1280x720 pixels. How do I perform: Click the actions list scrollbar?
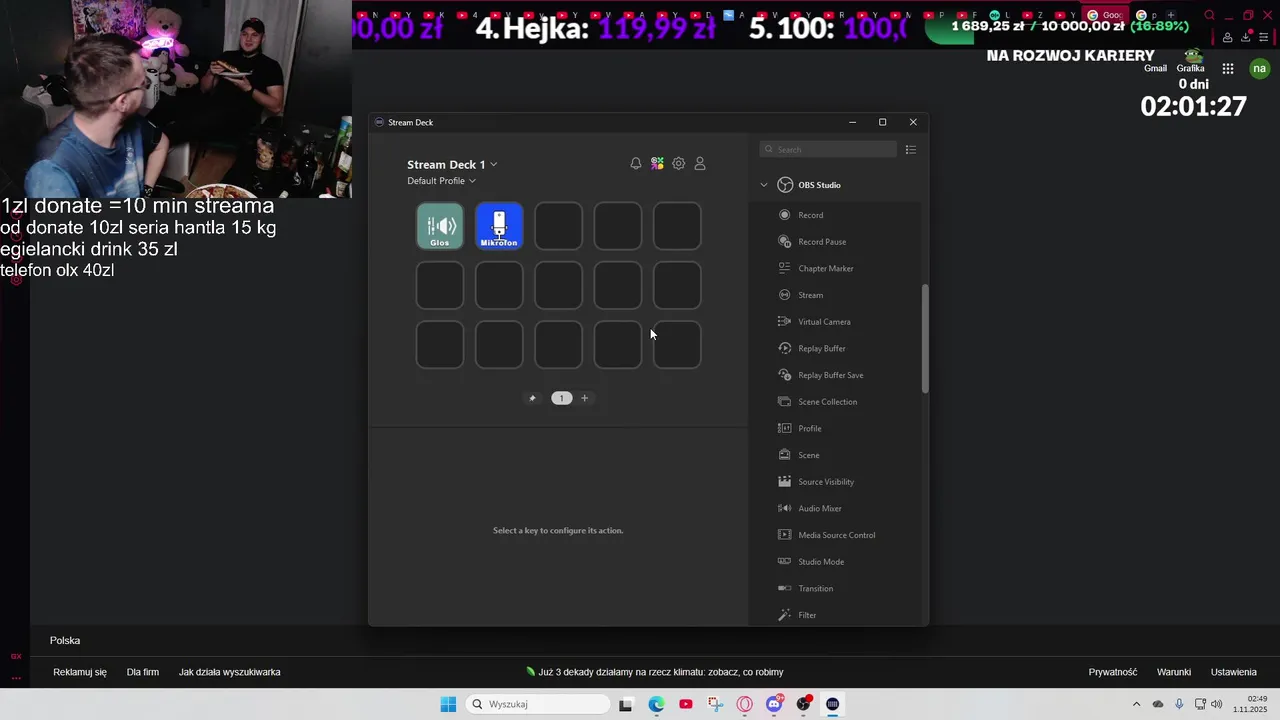tap(925, 338)
